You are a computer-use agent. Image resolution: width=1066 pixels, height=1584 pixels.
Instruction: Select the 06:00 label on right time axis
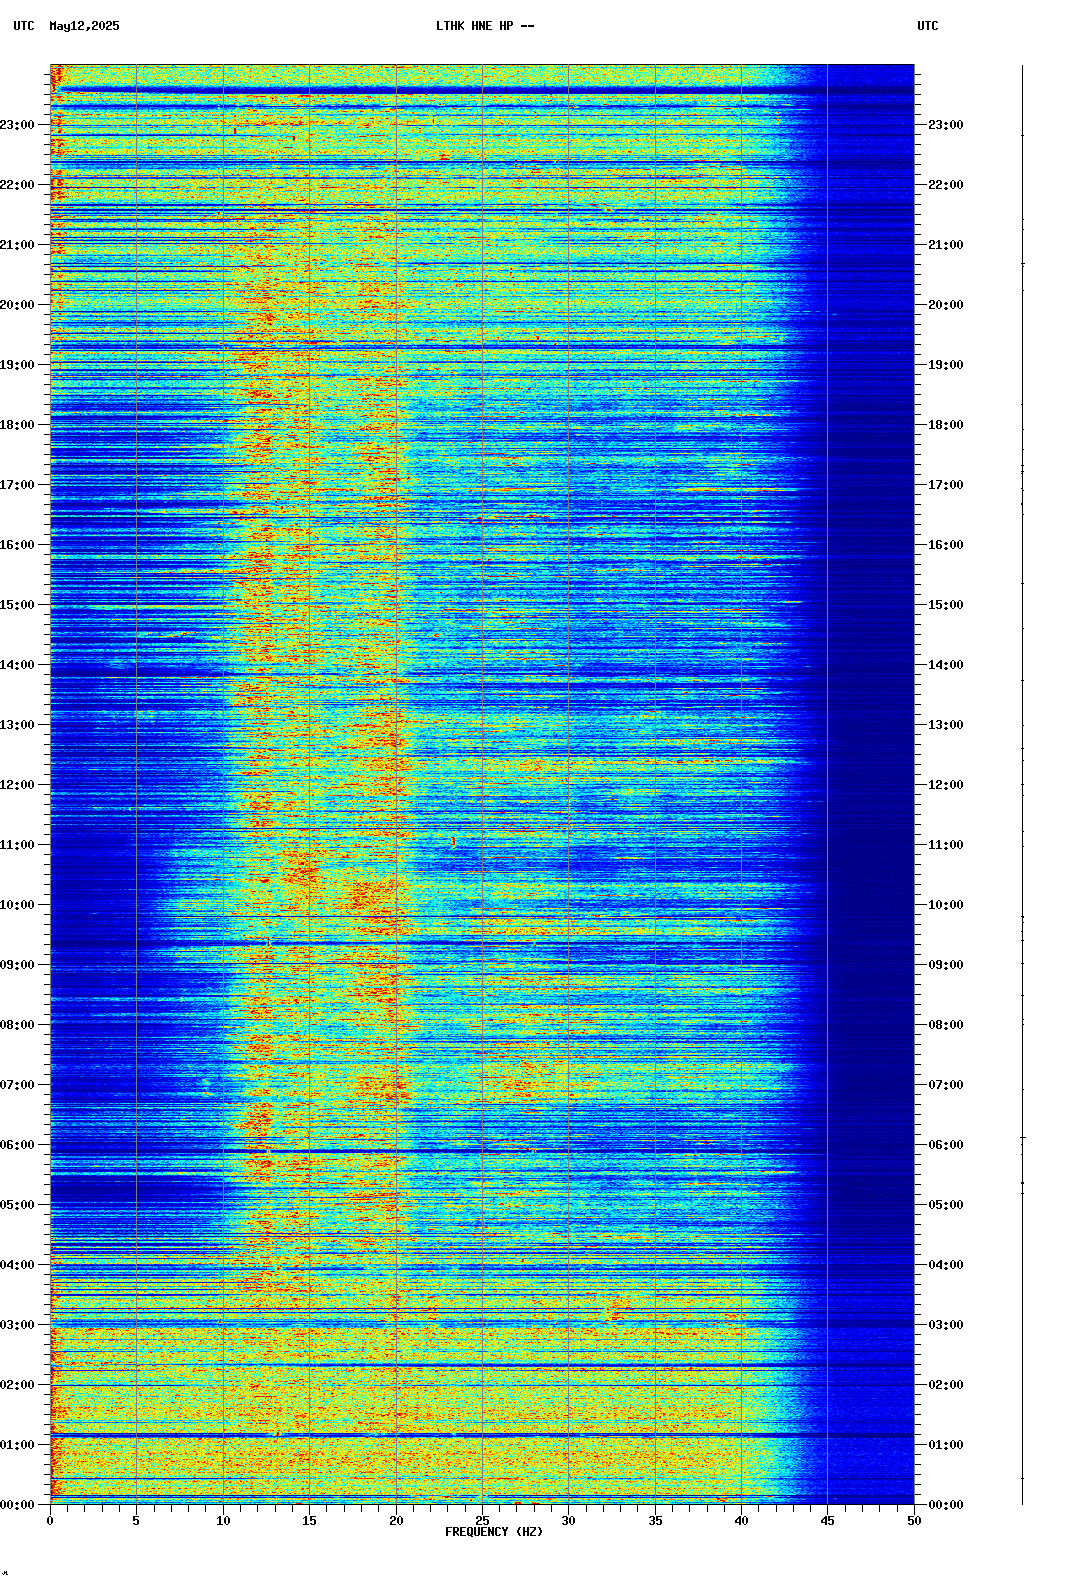point(946,1145)
